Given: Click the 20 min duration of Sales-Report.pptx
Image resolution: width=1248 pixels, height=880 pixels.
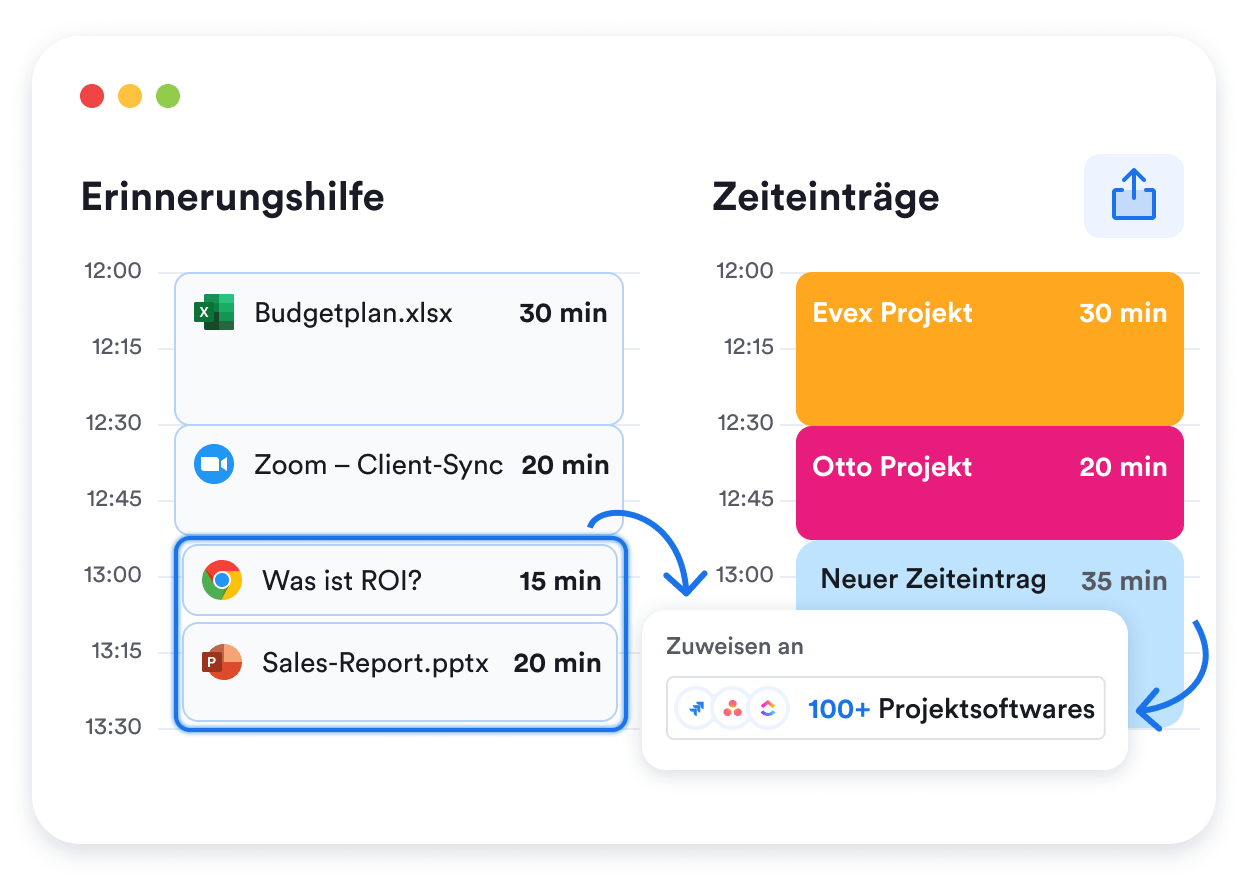Looking at the screenshot, I should click(558, 663).
